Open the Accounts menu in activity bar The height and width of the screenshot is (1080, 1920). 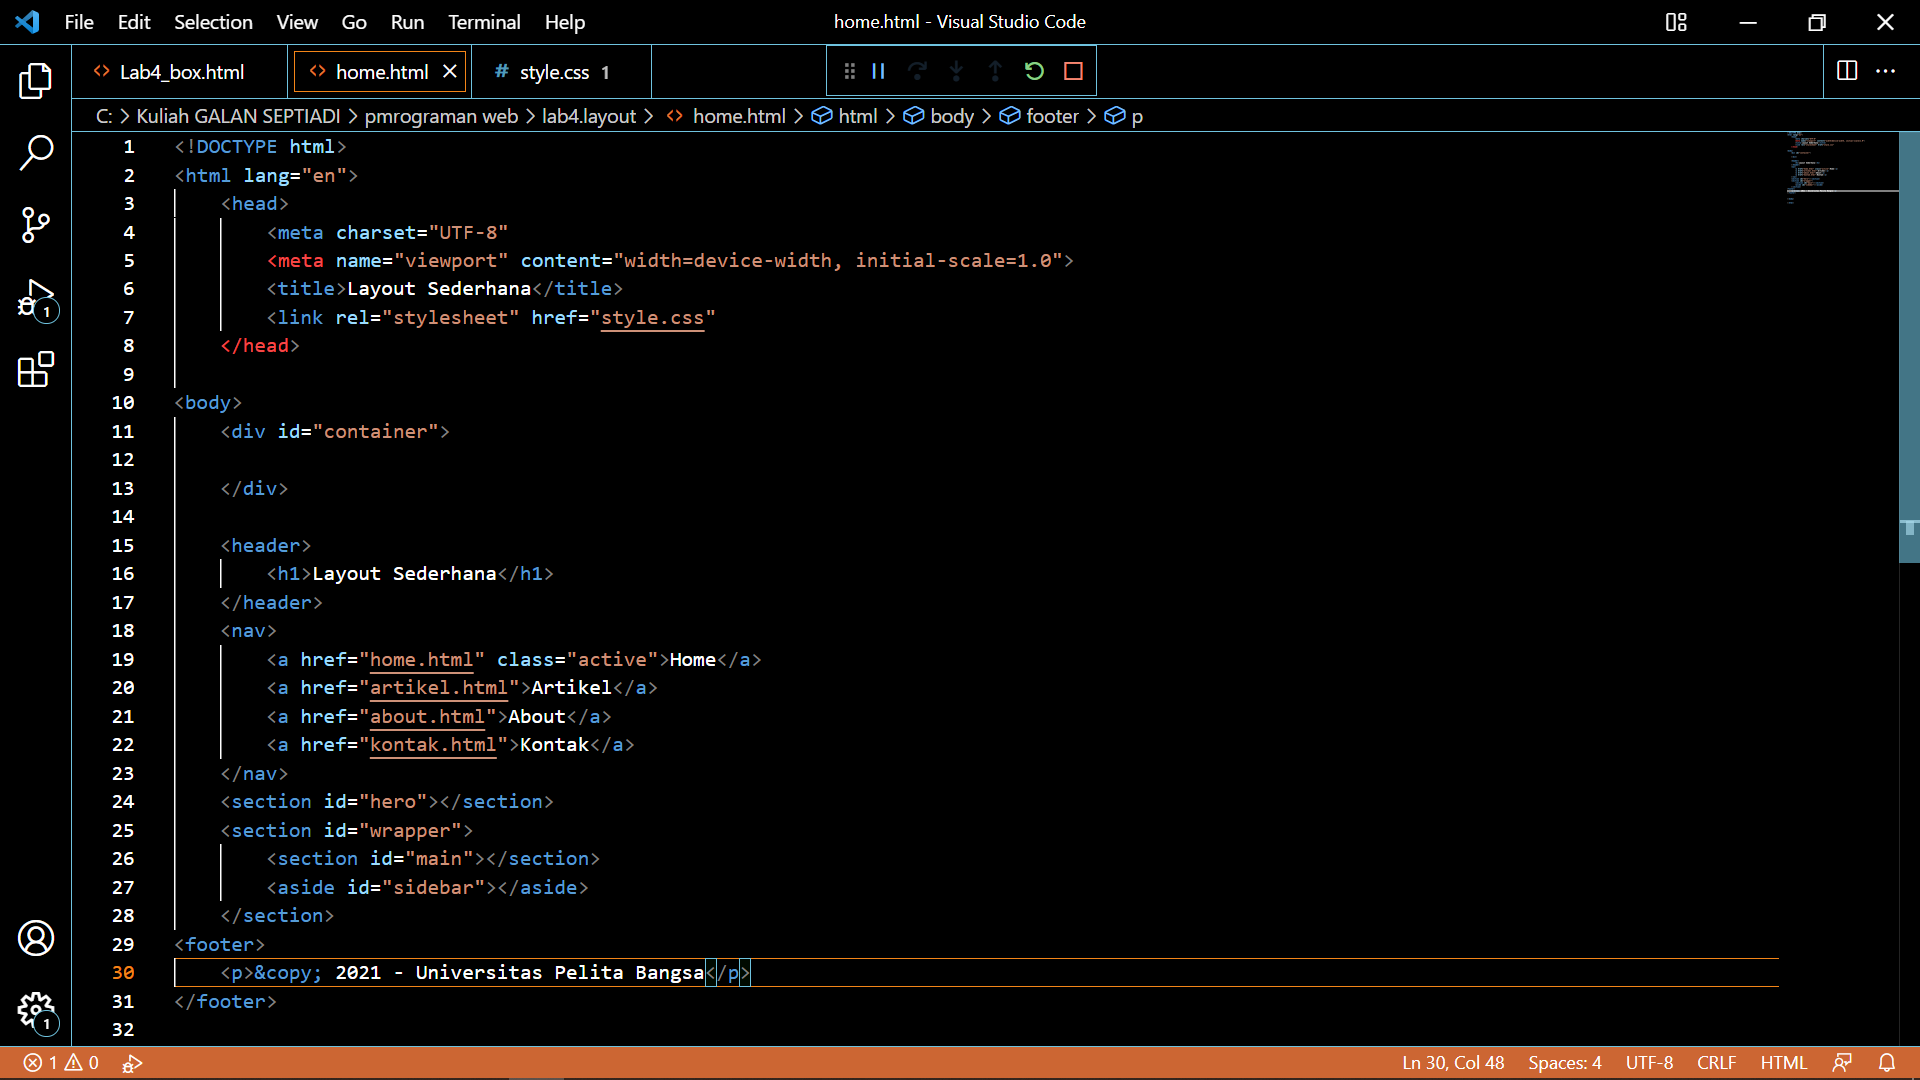[x=36, y=938]
